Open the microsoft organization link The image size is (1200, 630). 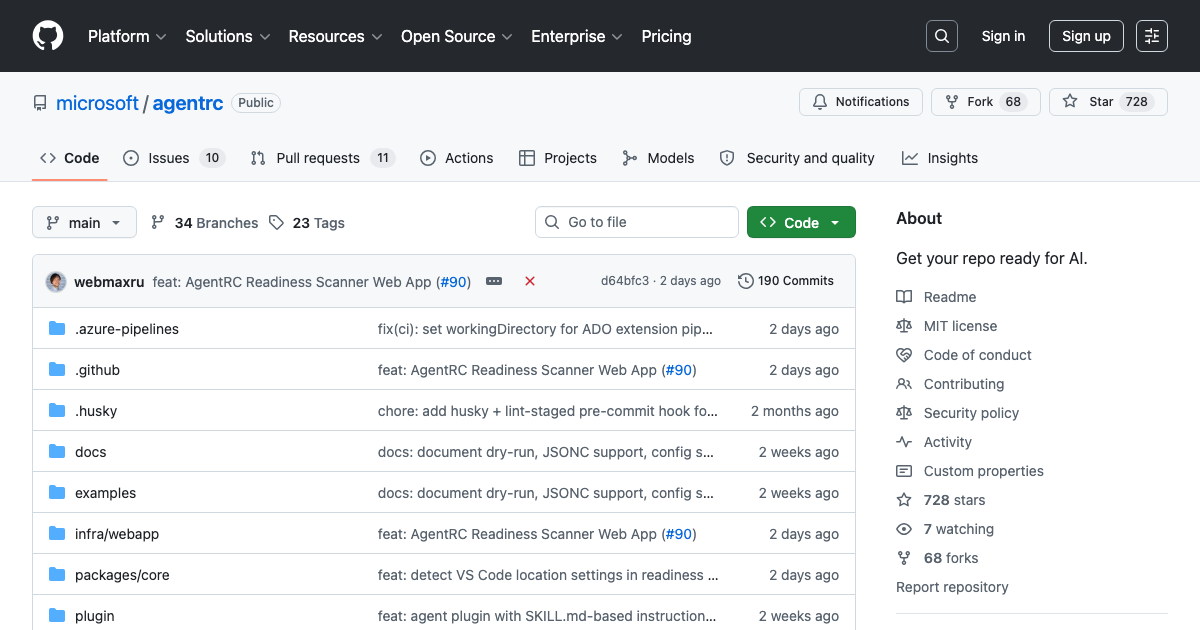point(97,103)
